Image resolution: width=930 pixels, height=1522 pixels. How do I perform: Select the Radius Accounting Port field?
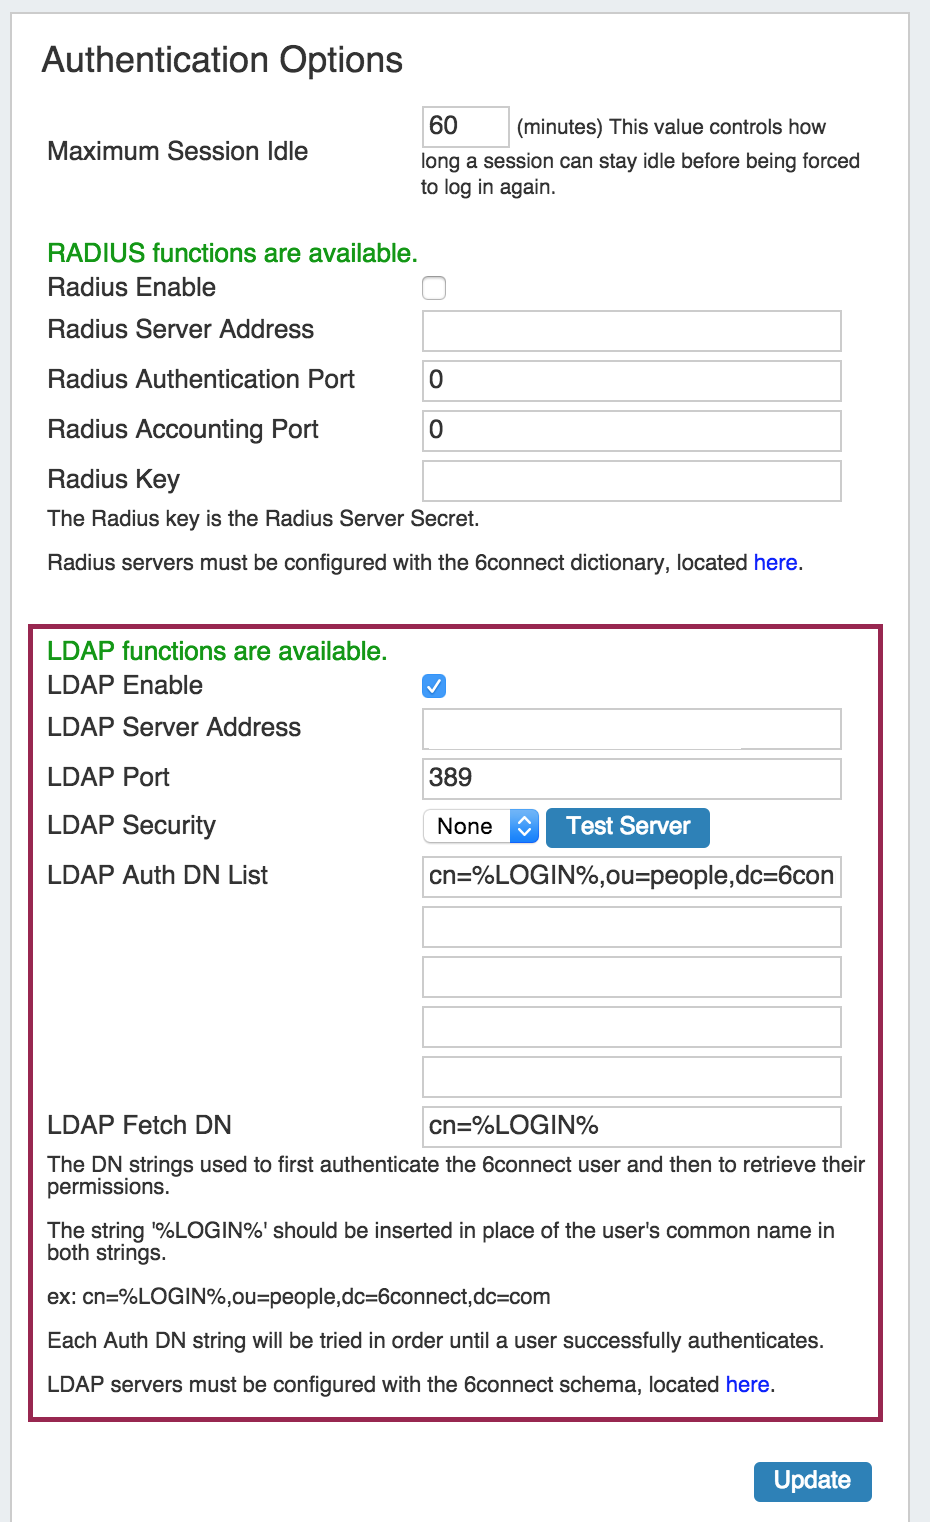pos(631,430)
